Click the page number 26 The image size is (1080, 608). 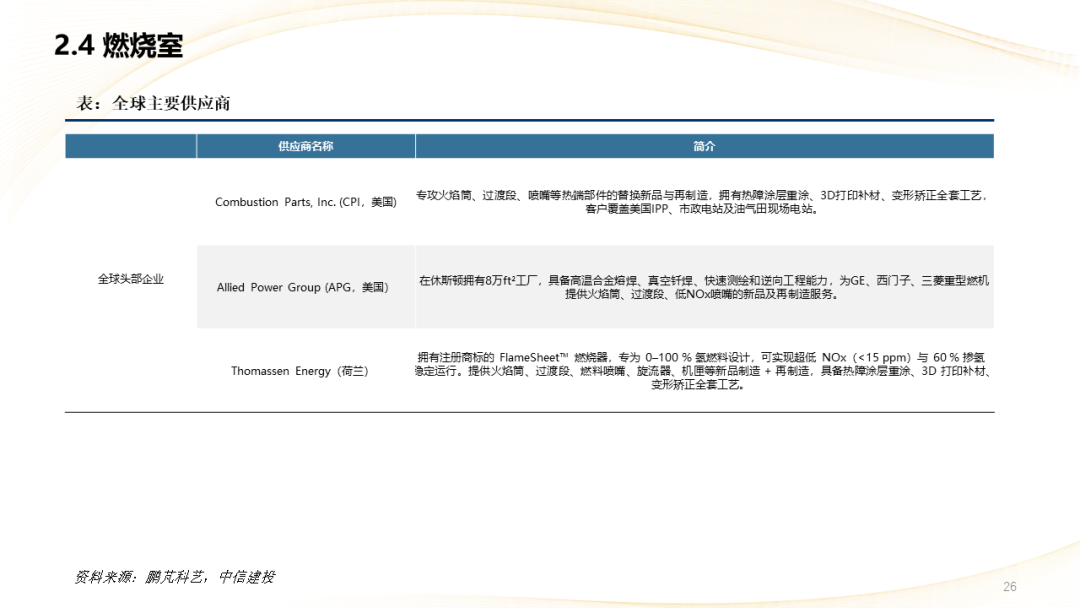[x=1009, y=587]
